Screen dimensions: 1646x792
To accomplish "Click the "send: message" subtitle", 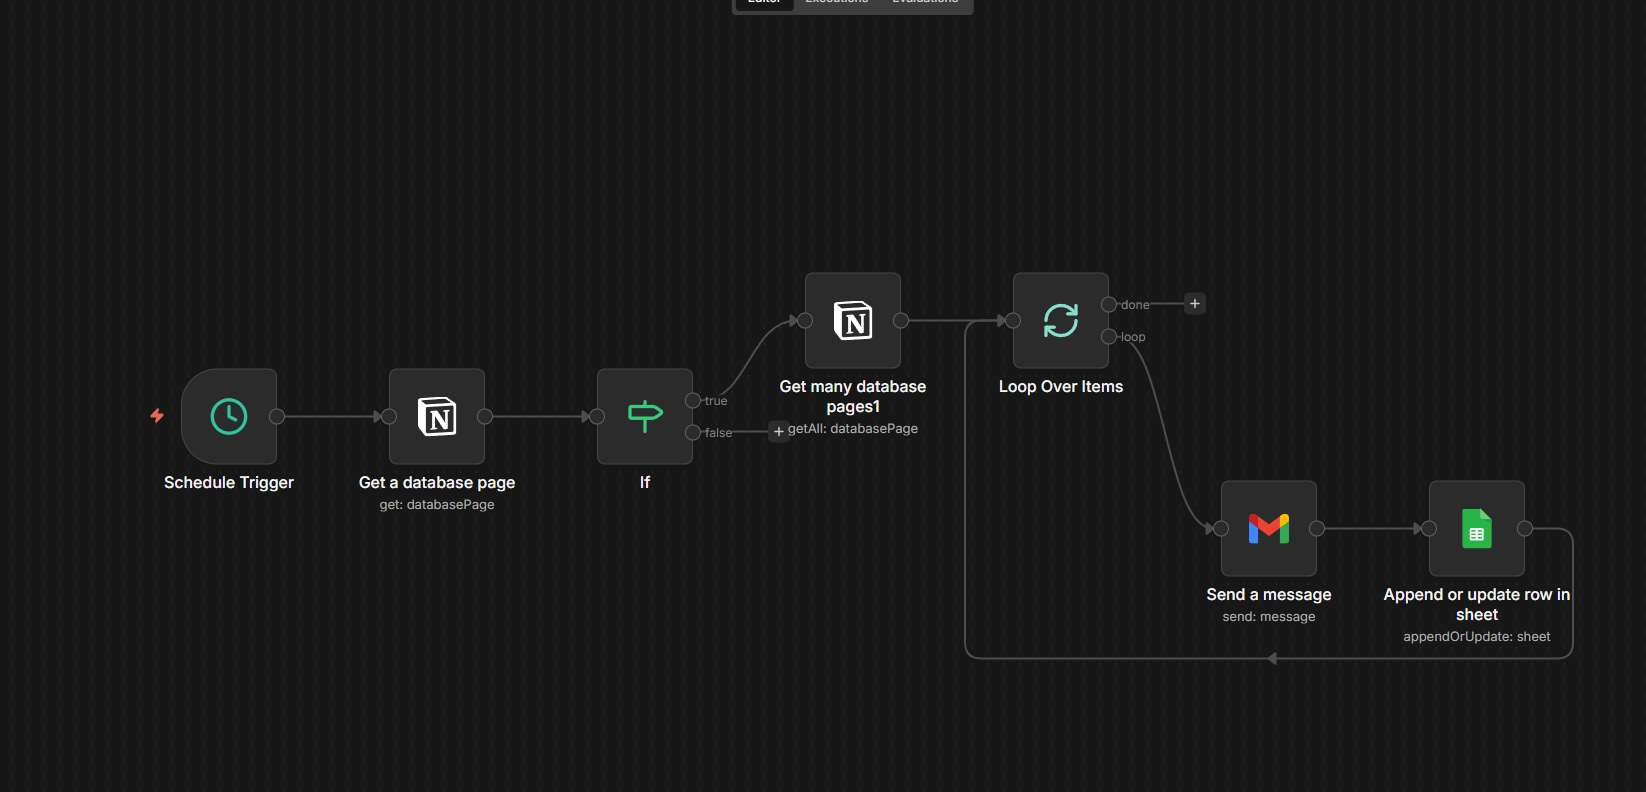I will [1269, 617].
